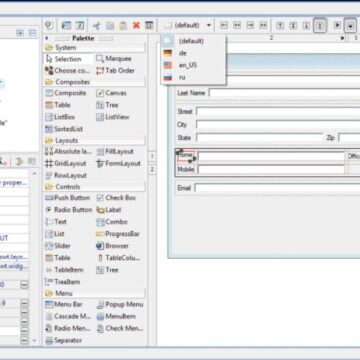The width and height of the screenshot is (360, 360).
Task: Select the Marquee tool in Palette
Action: (114, 59)
